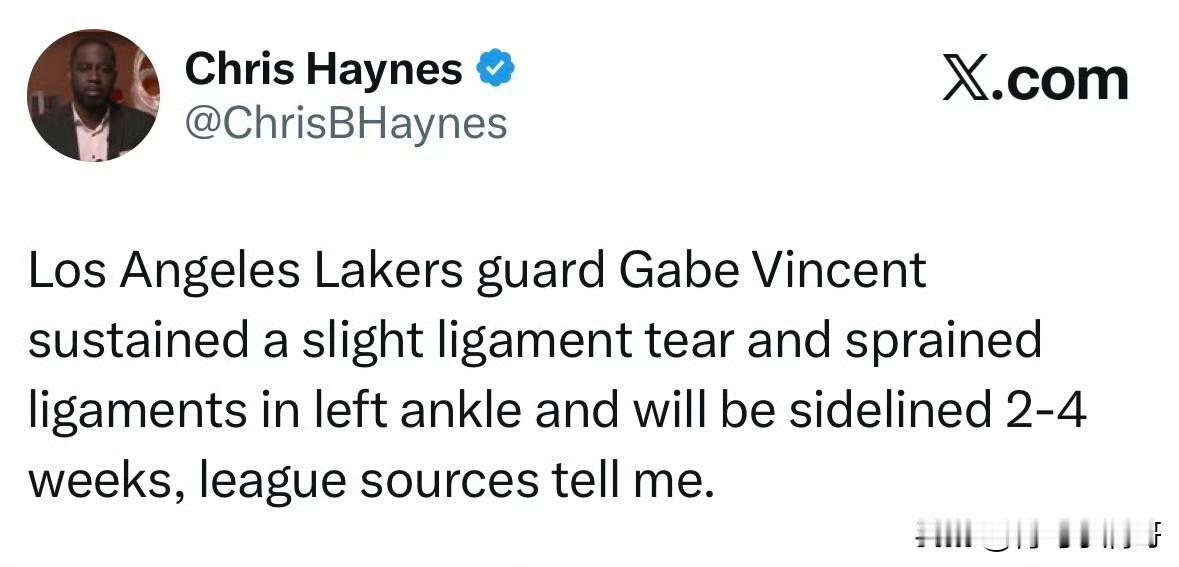Viewport: 1179px width, 567px height.
Task: Click the word "sprained" in the tweet
Action: point(944,344)
